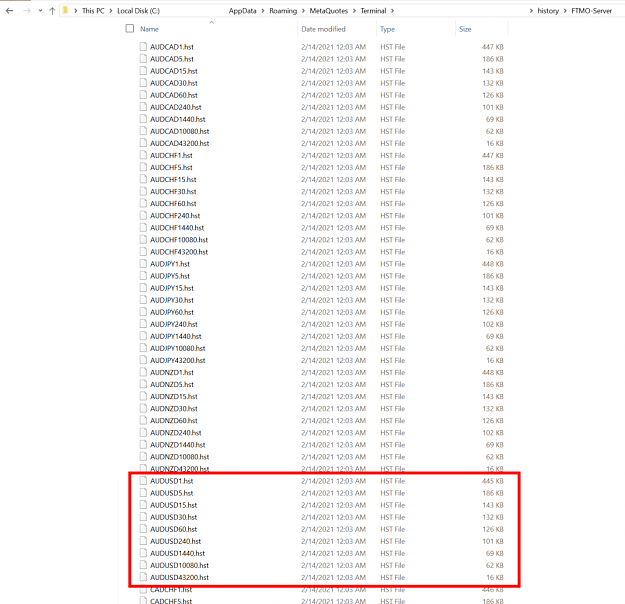Select the AUDJPY15.hst file name
Screen dimensions: 625x604
172,288
